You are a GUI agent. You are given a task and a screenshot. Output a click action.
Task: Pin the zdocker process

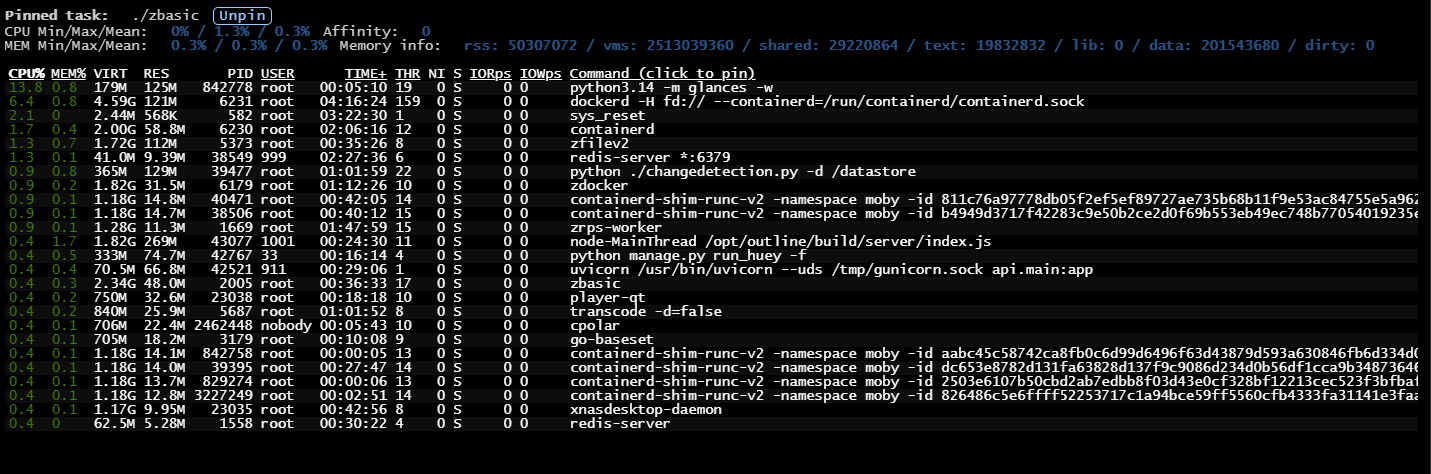(599, 185)
